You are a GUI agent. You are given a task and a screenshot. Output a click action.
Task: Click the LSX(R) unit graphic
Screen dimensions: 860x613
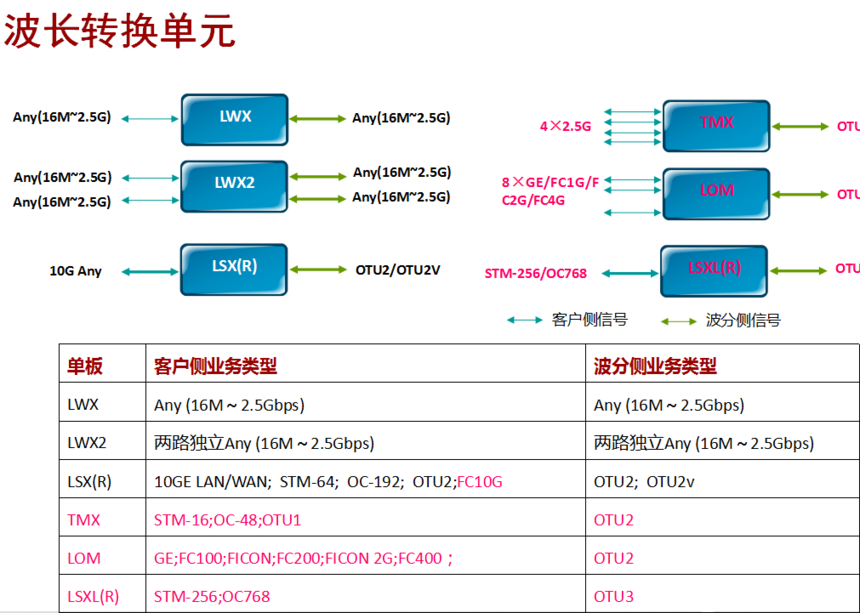(233, 270)
